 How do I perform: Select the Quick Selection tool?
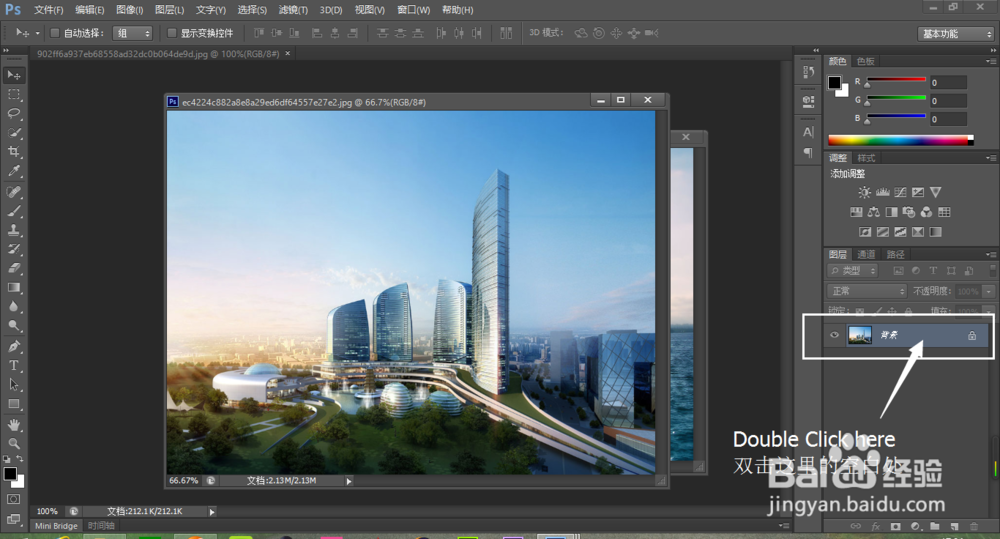pos(13,133)
